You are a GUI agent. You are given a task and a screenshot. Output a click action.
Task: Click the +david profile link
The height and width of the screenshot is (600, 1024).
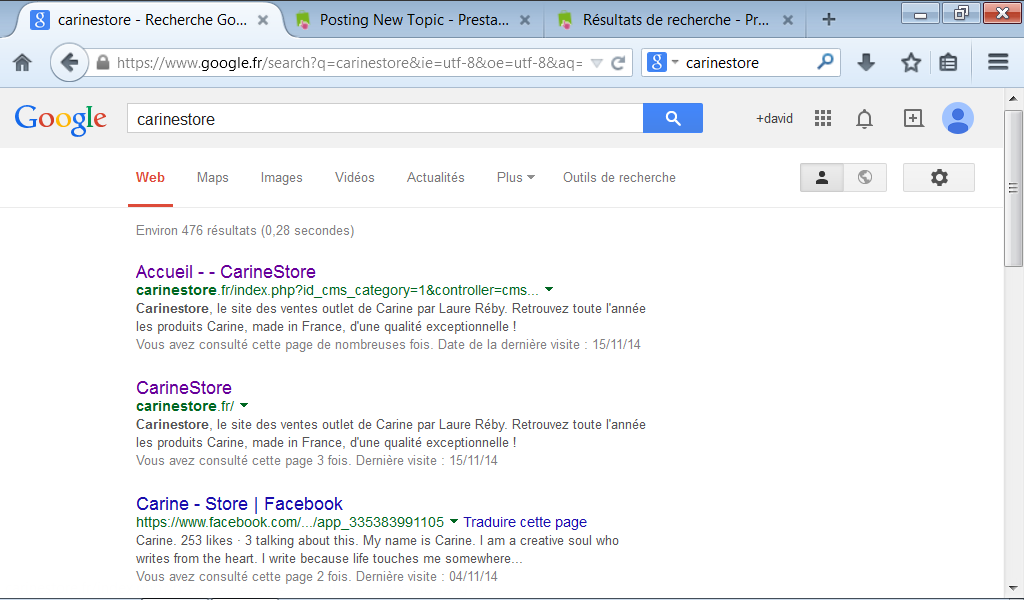[x=775, y=119]
